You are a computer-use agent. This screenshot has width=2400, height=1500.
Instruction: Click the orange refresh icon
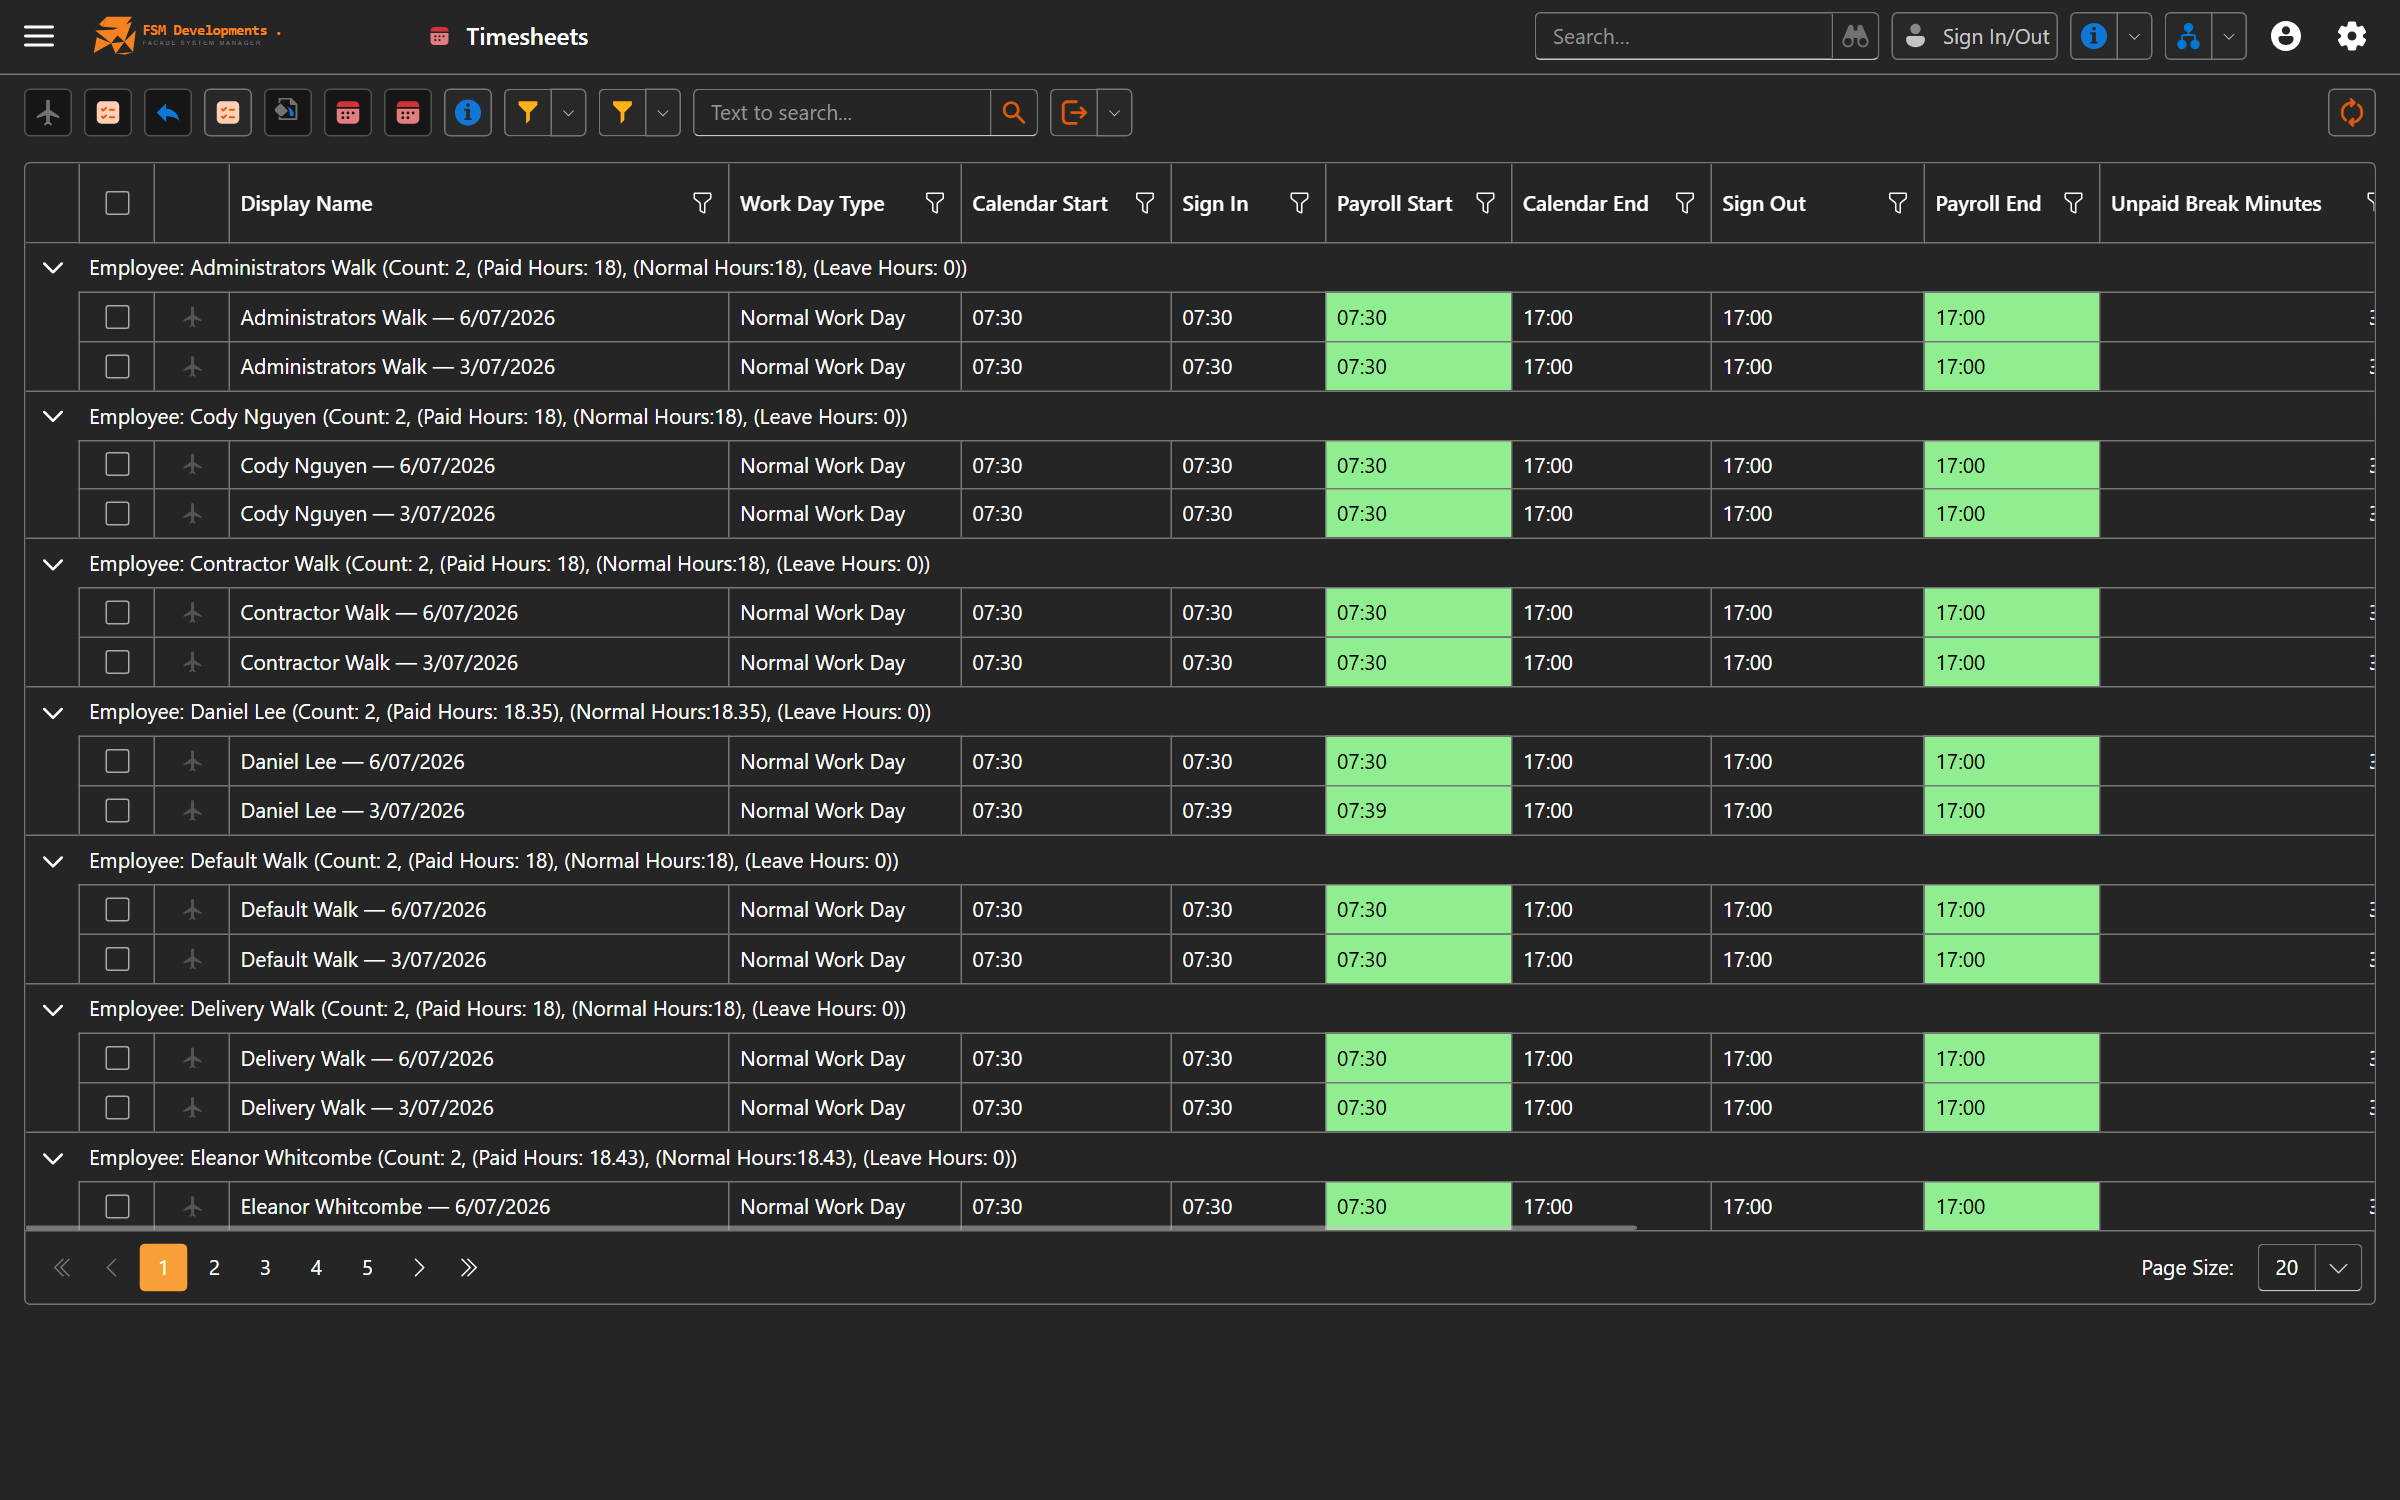tap(2351, 113)
